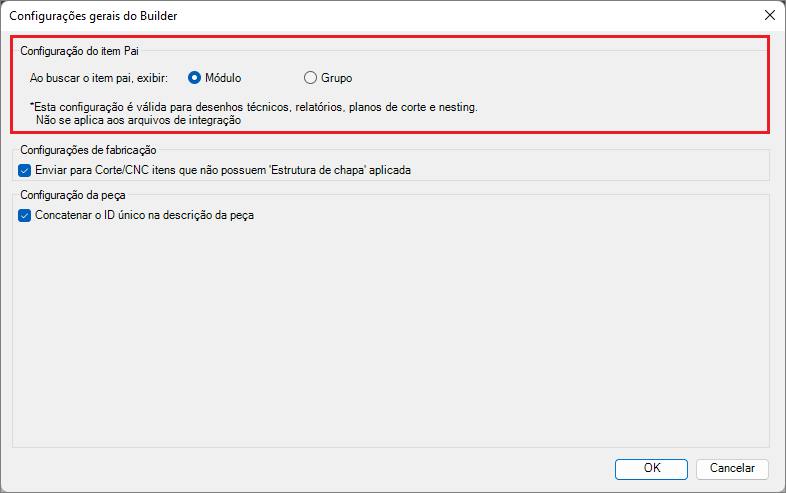This screenshot has width=786, height=493.
Task: Confirm settings with the OK button
Action: 651,467
